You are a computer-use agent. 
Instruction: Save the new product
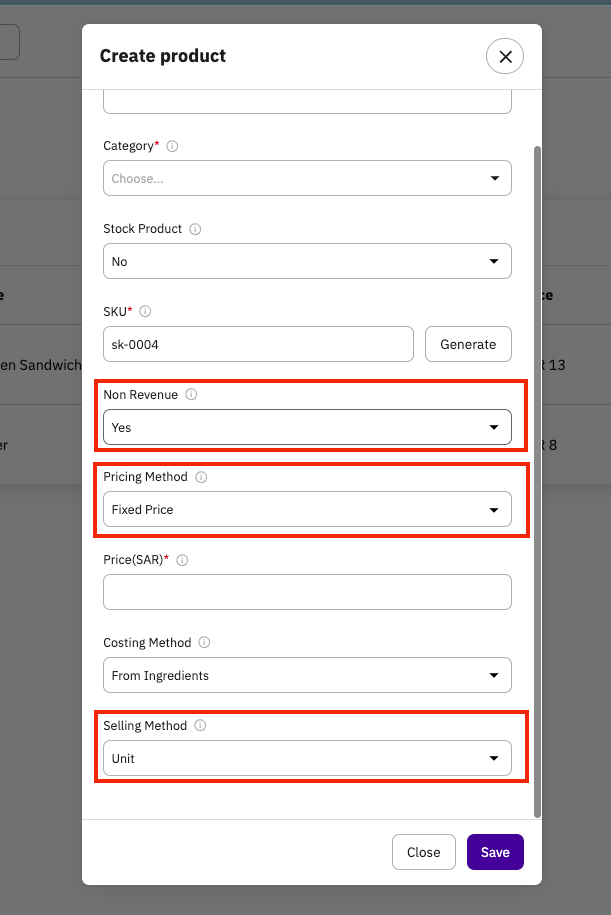[x=495, y=852]
